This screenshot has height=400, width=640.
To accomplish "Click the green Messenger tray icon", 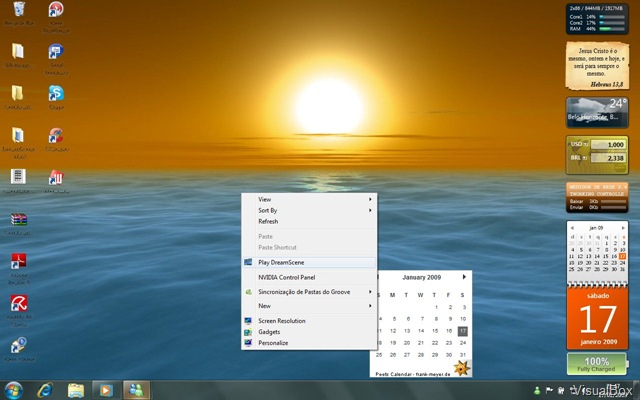I will [537, 391].
